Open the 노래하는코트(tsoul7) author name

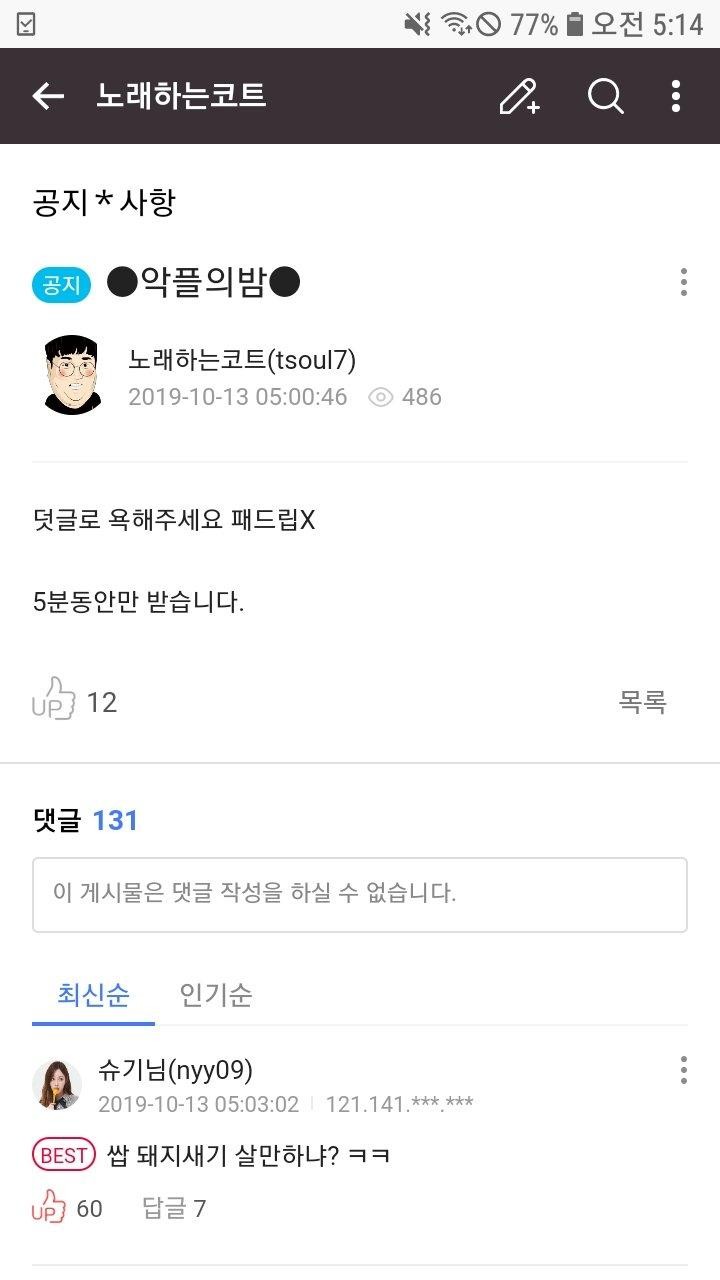coord(242,359)
